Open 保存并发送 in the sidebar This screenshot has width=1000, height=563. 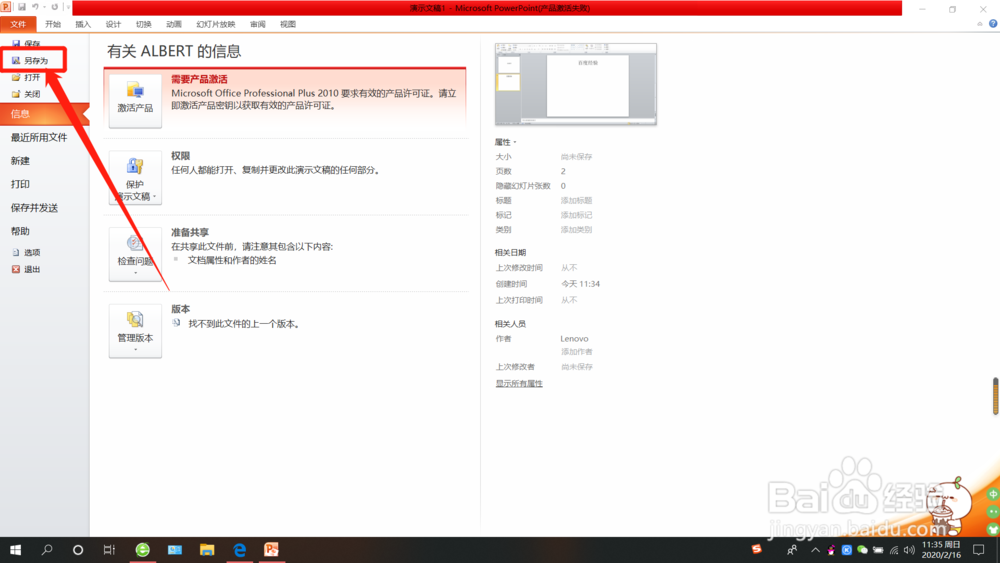pyautogui.click(x=34, y=208)
